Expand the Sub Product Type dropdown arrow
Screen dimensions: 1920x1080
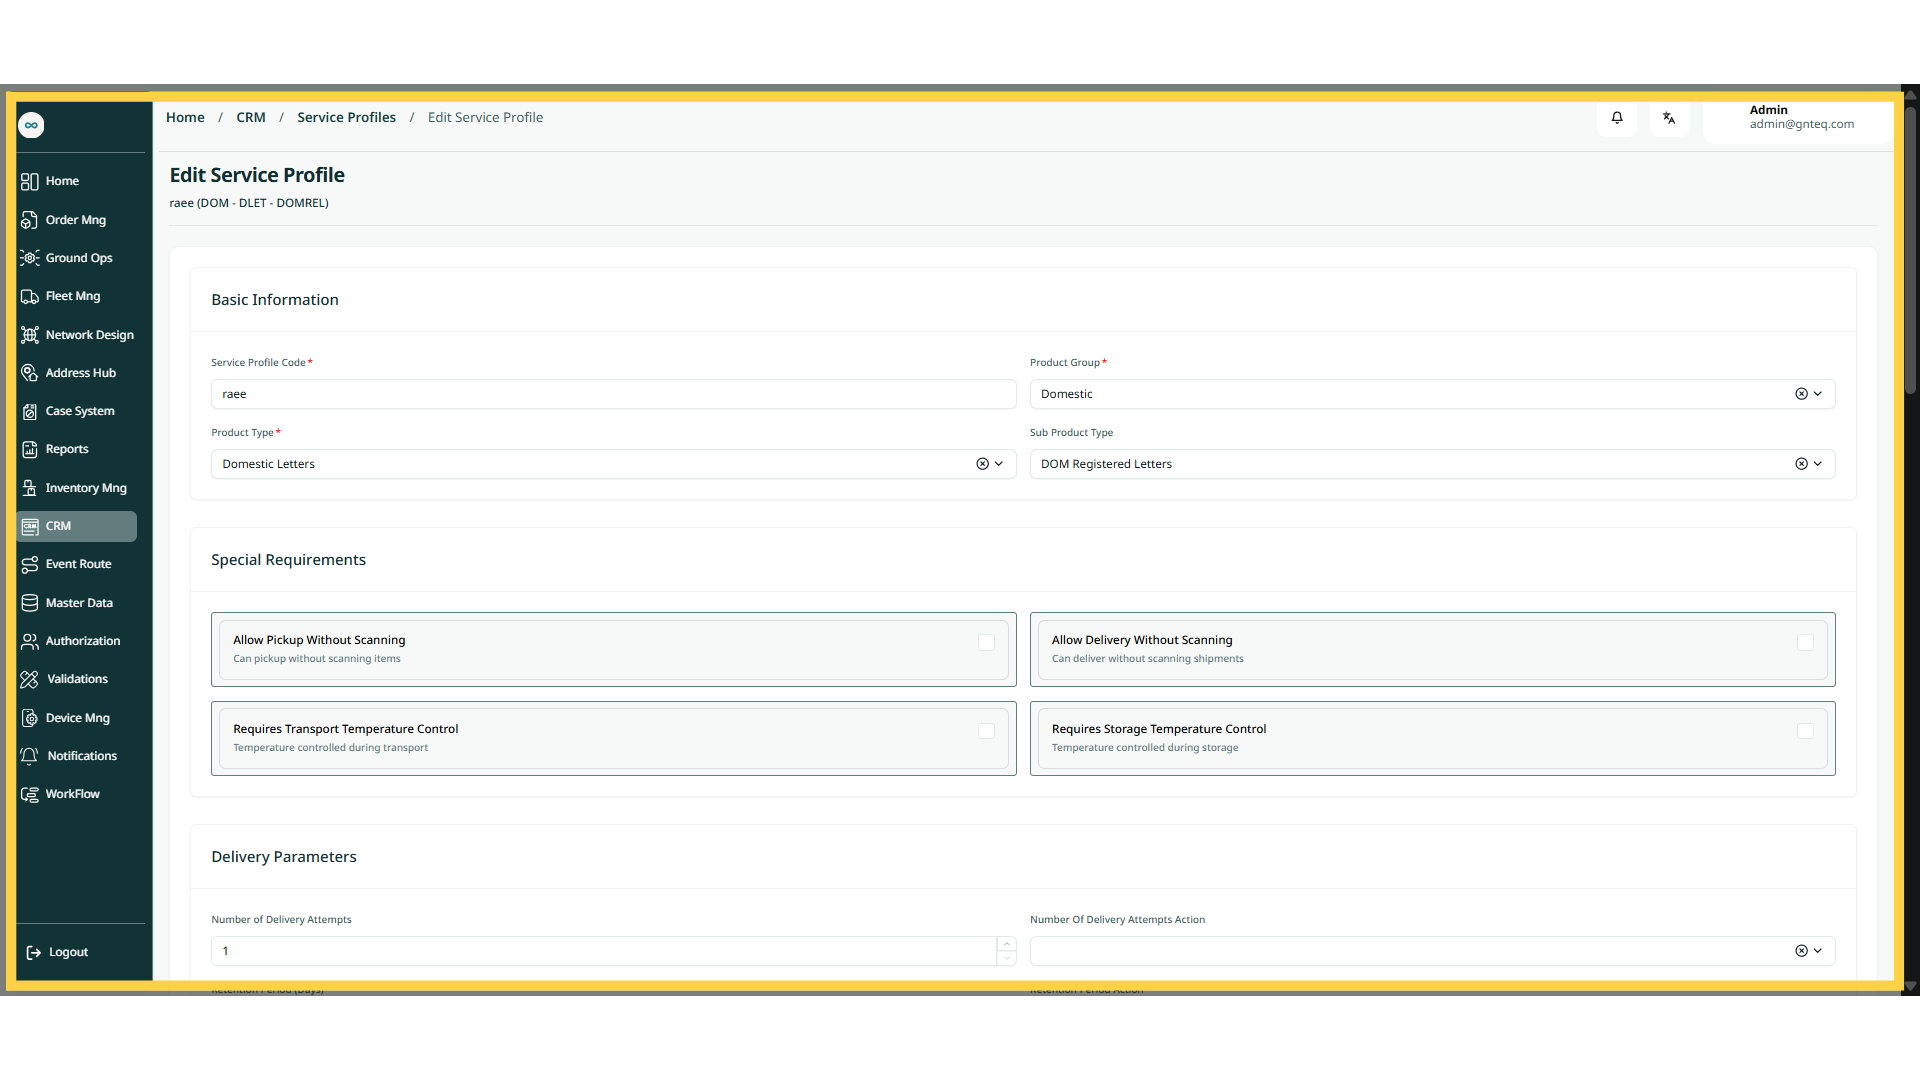click(x=1818, y=464)
